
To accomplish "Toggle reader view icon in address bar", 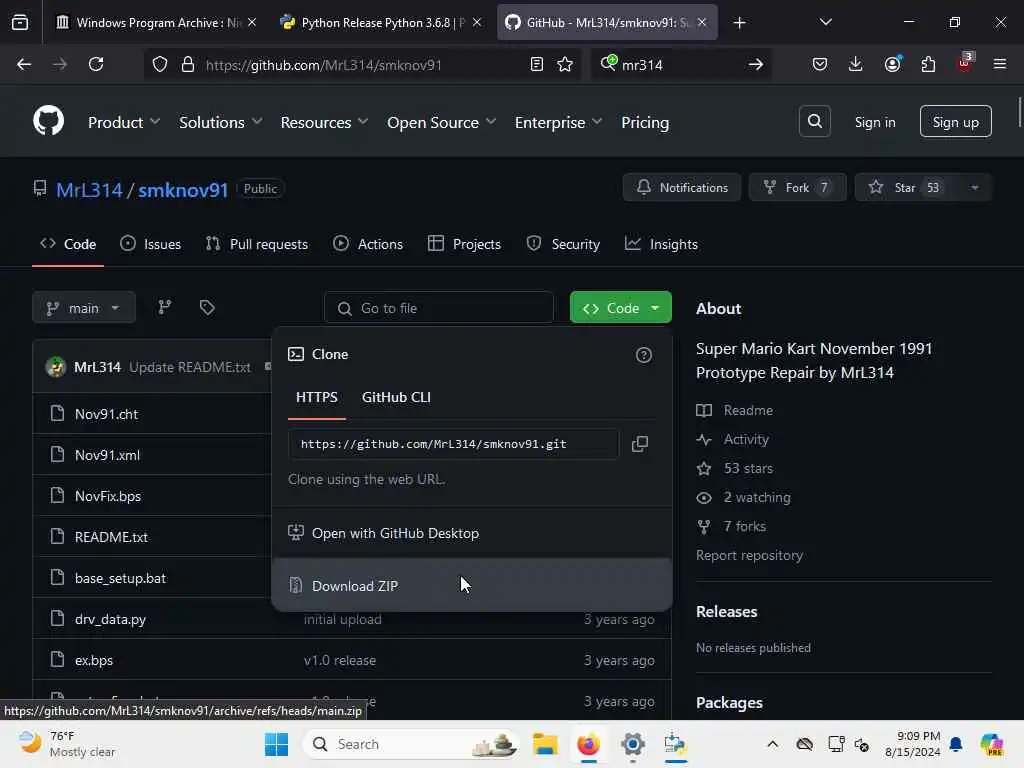I will (536, 64).
